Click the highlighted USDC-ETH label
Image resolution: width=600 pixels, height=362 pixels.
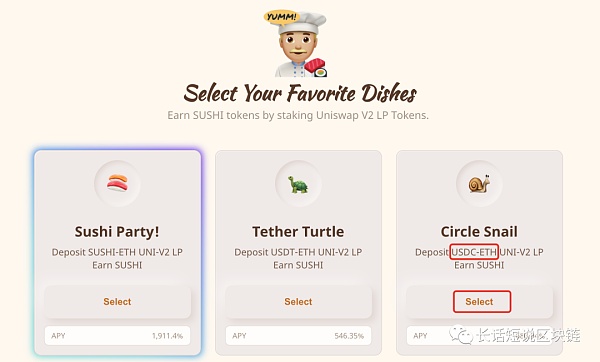tap(474, 252)
